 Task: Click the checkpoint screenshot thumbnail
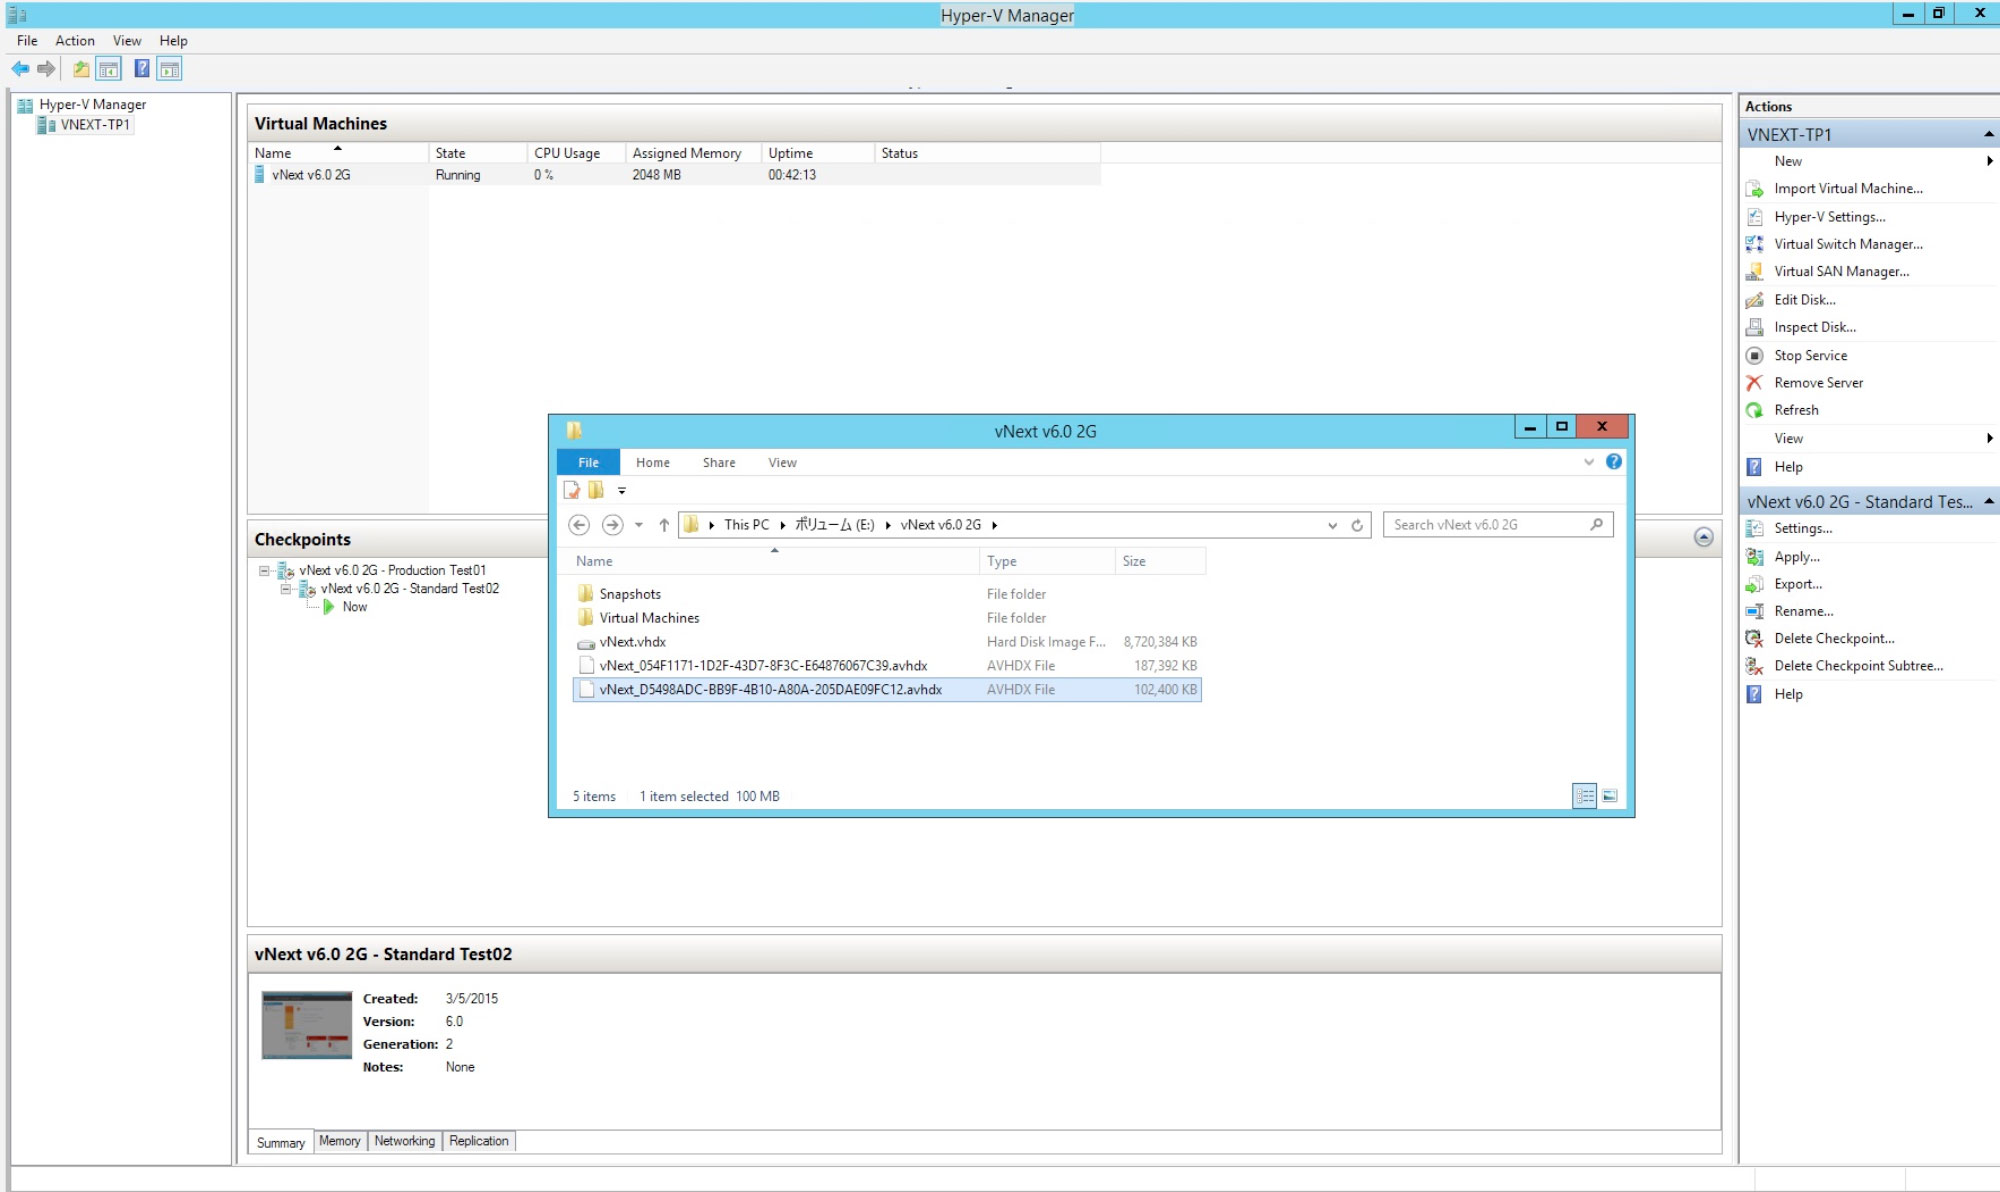[x=307, y=1025]
